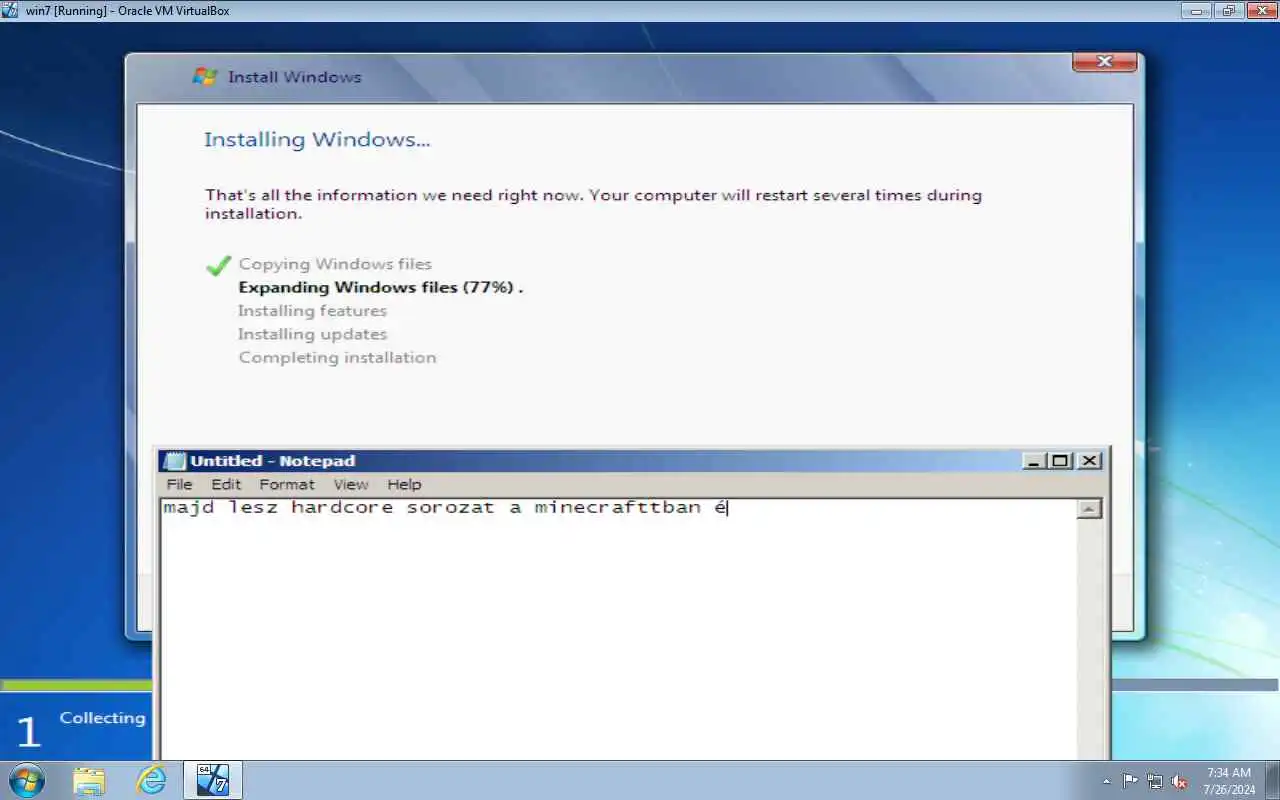Screen dimensions: 1280x800
Task: Click the Action Center flag tray icon
Action: [x=1130, y=781]
